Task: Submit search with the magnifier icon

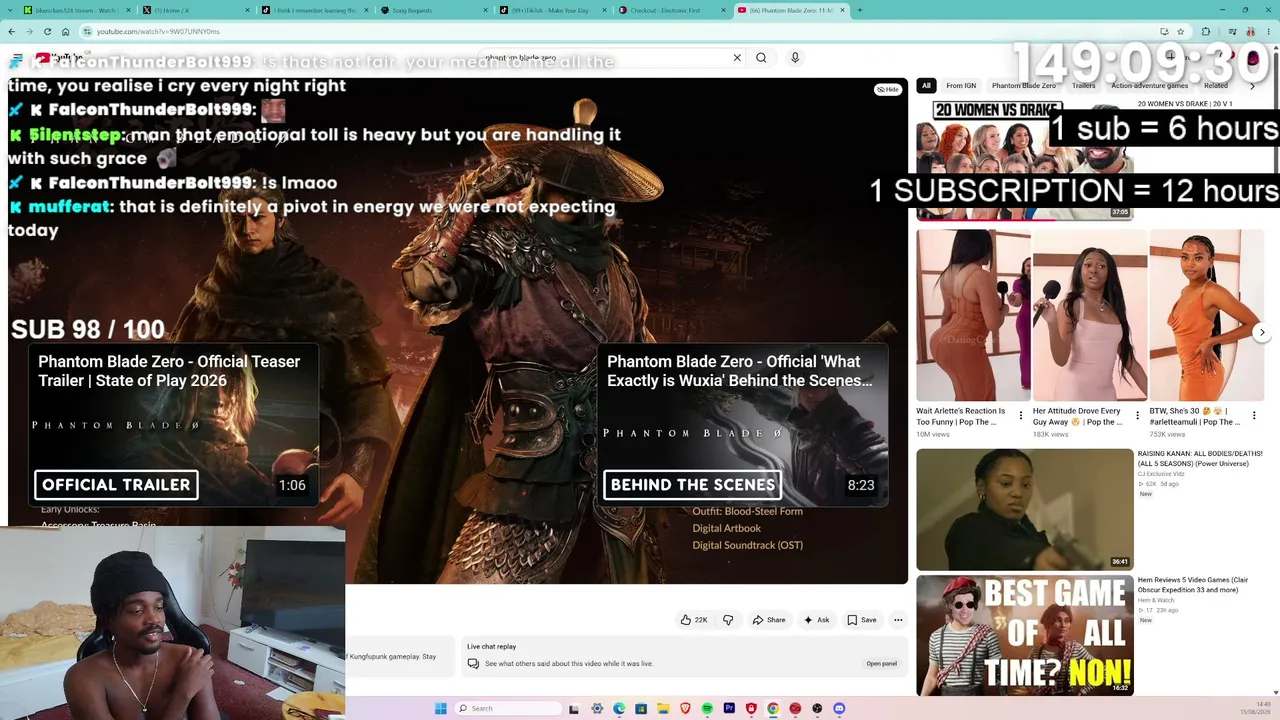Action: coord(761,58)
